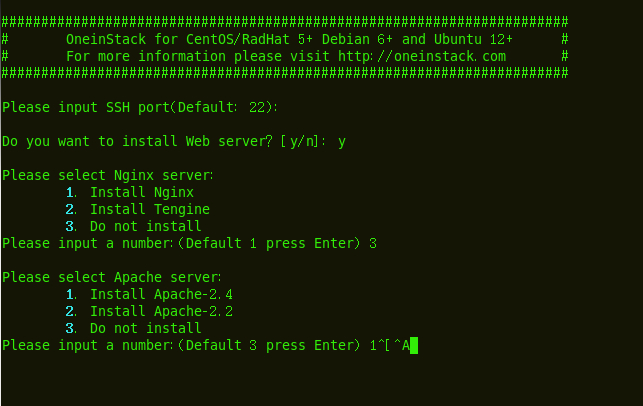Screen dimensions: 643x406
Task: Click the typed '1^[^A' input text
Action: click(x=386, y=345)
